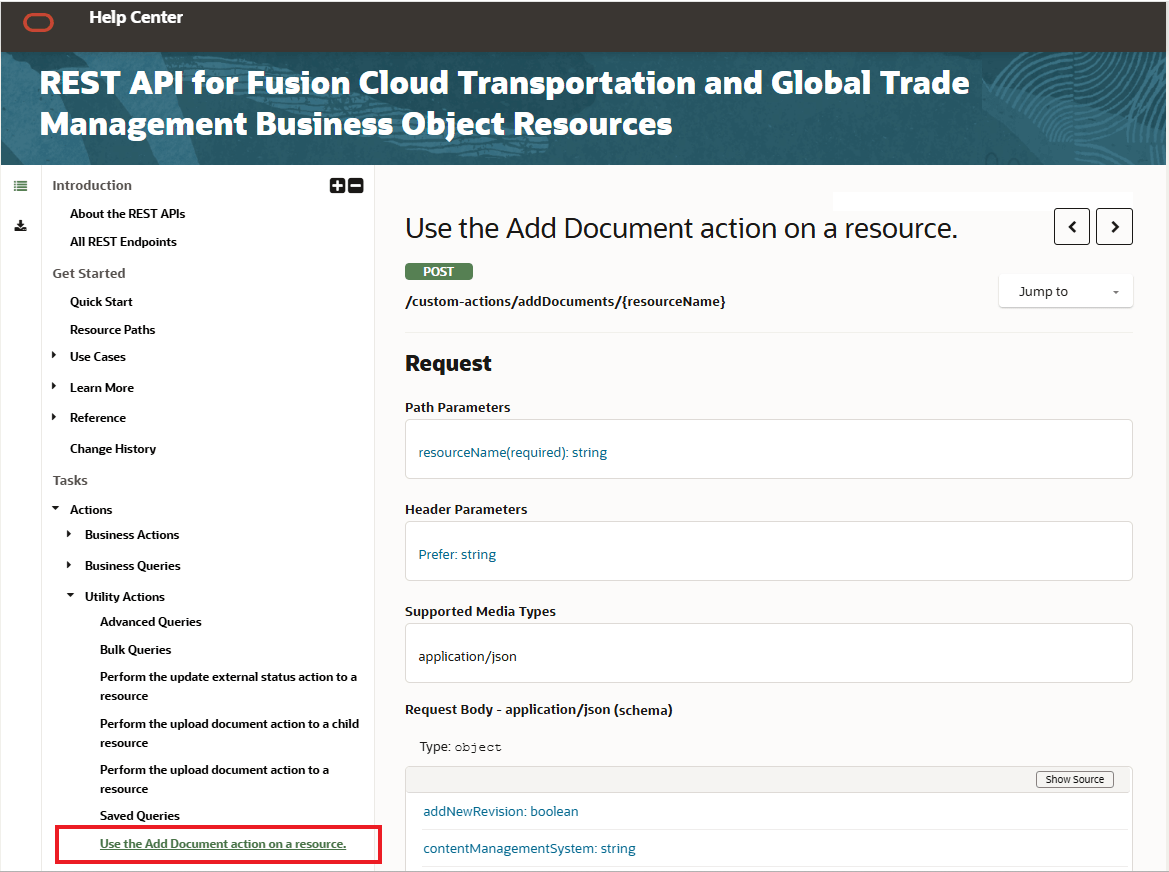
Task: Click the Get Started section heading
Action: pos(89,274)
